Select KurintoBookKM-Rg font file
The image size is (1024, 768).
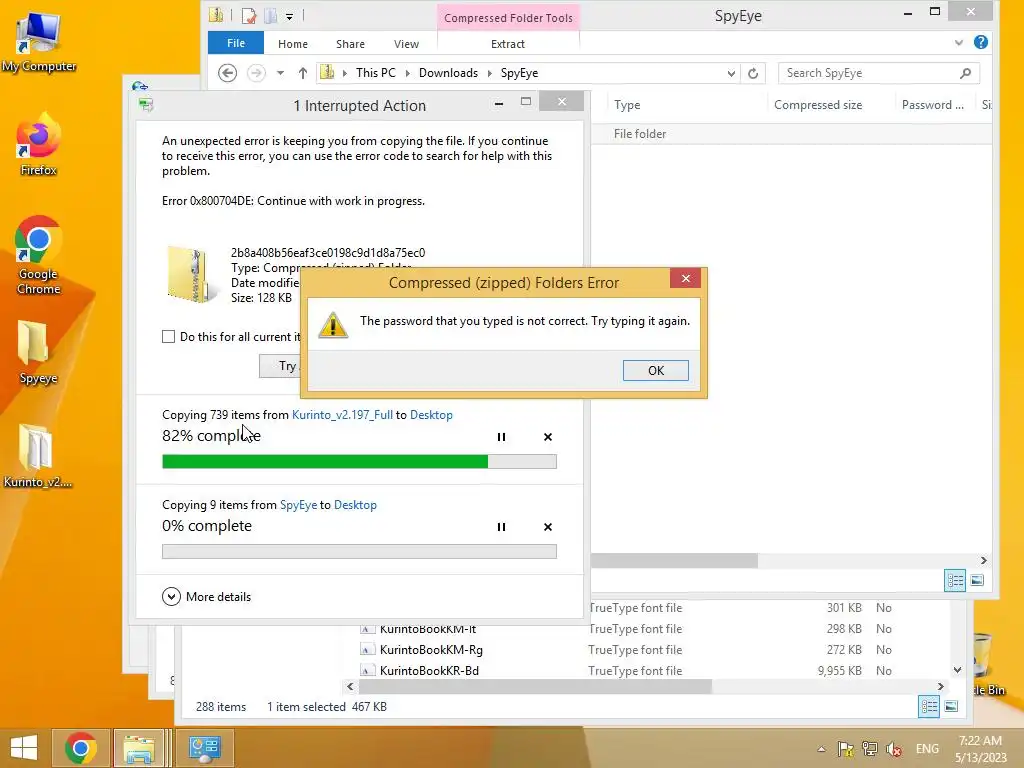coord(431,650)
